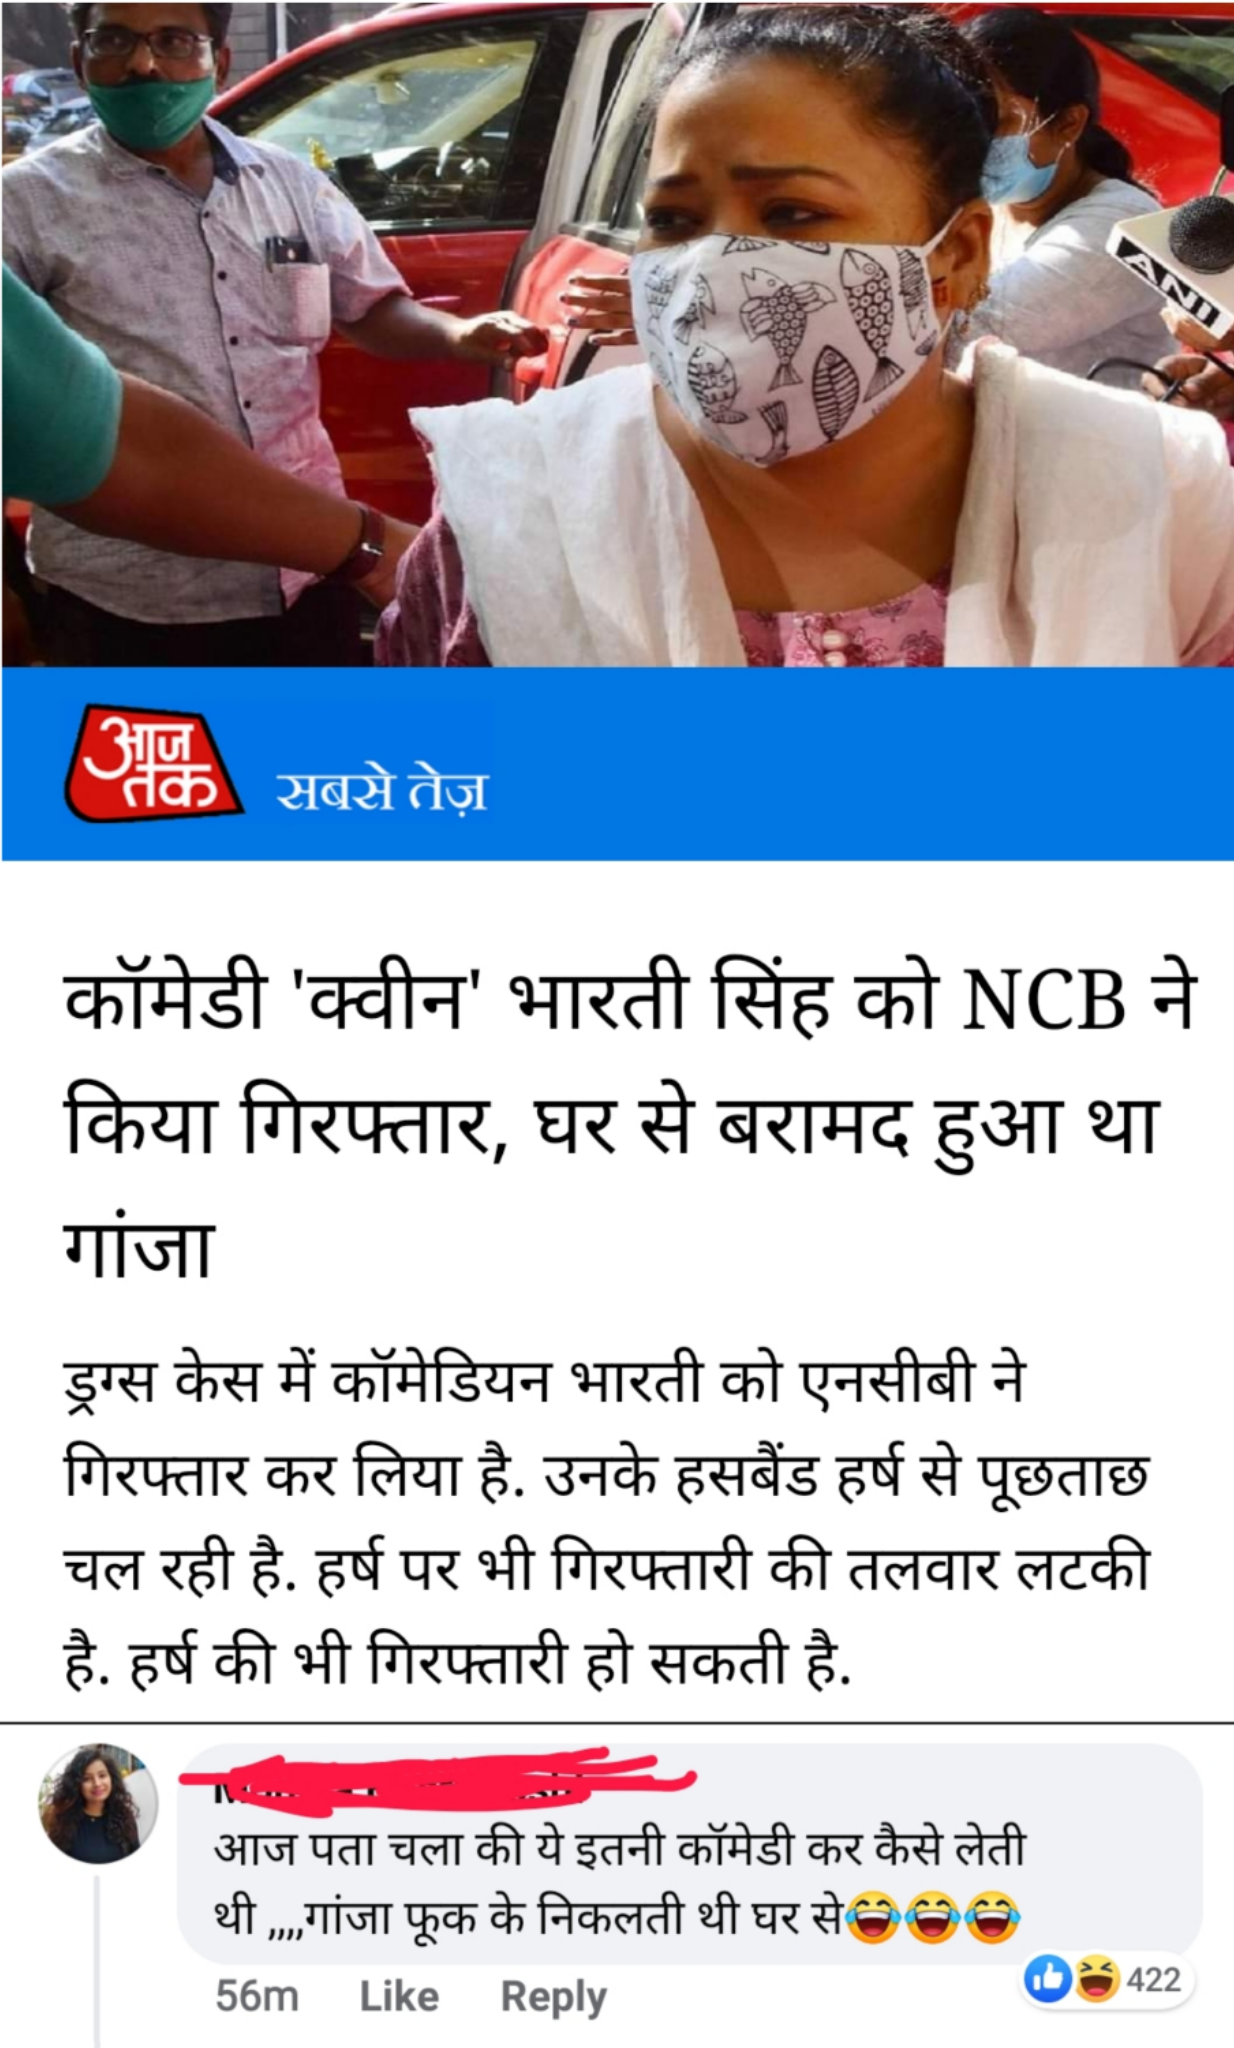This screenshot has width=1234, height=2048.
Task: Click the comment thread line below avatar
Action: (98, 1962)
